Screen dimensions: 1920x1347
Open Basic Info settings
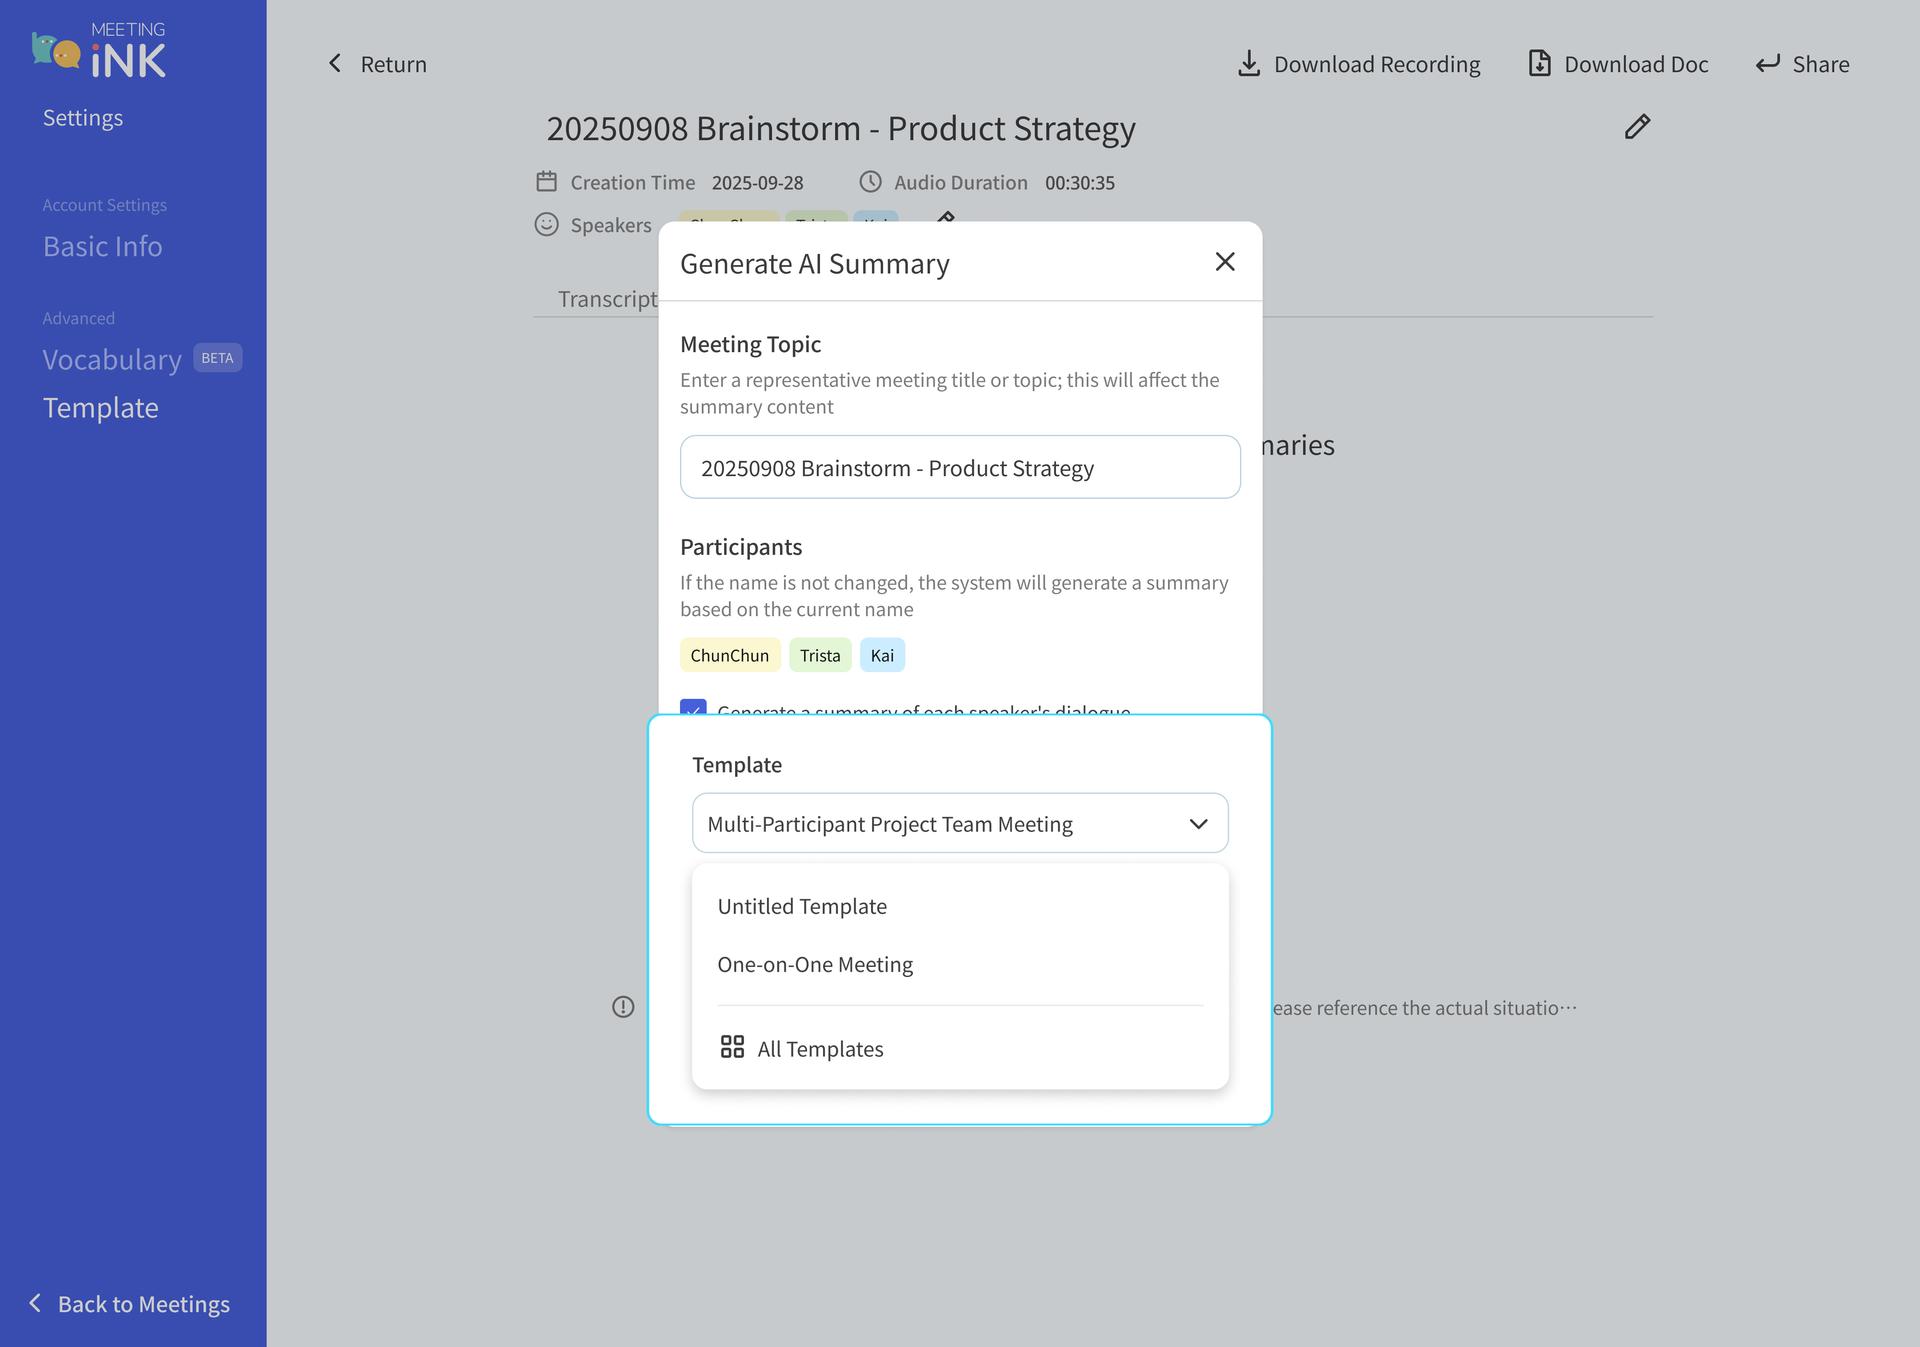tap(102, 246)
